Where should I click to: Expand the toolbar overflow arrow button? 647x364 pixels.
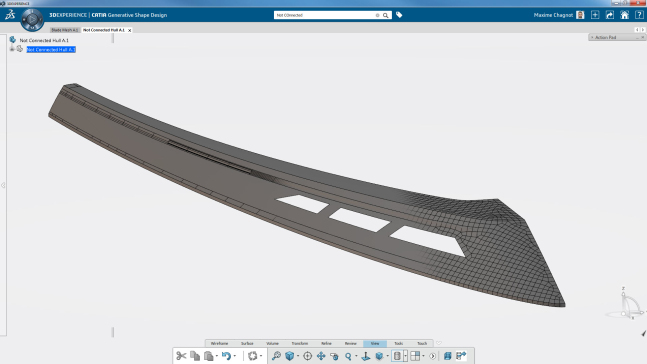(432, 356)
